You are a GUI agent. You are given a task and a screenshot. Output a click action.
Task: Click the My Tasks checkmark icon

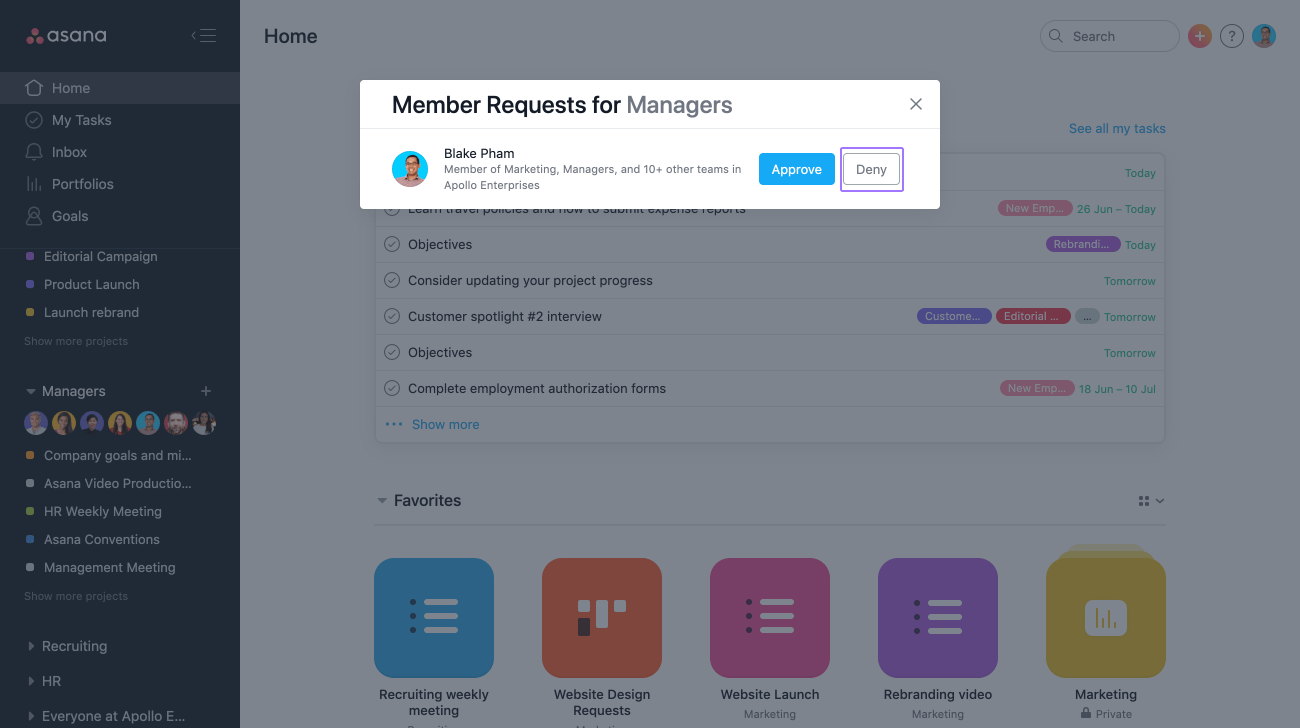34,120
